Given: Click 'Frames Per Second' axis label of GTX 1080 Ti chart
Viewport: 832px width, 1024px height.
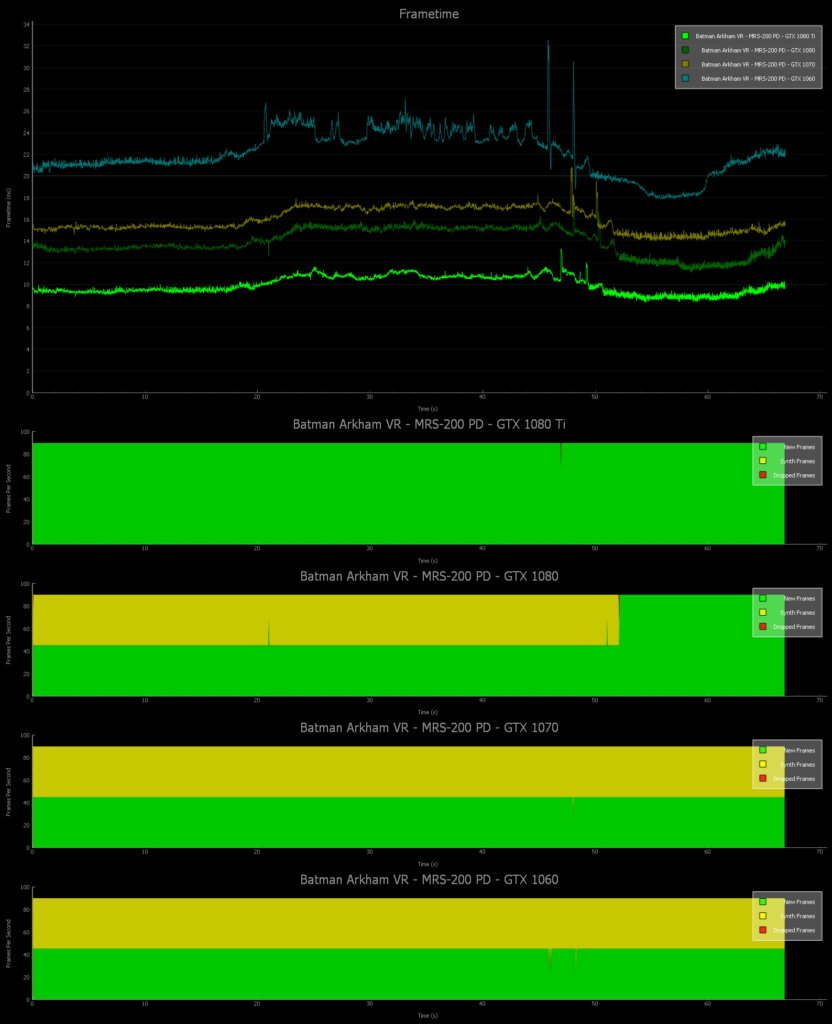Looking at the screenshot, I should click(x=8, y=488).
